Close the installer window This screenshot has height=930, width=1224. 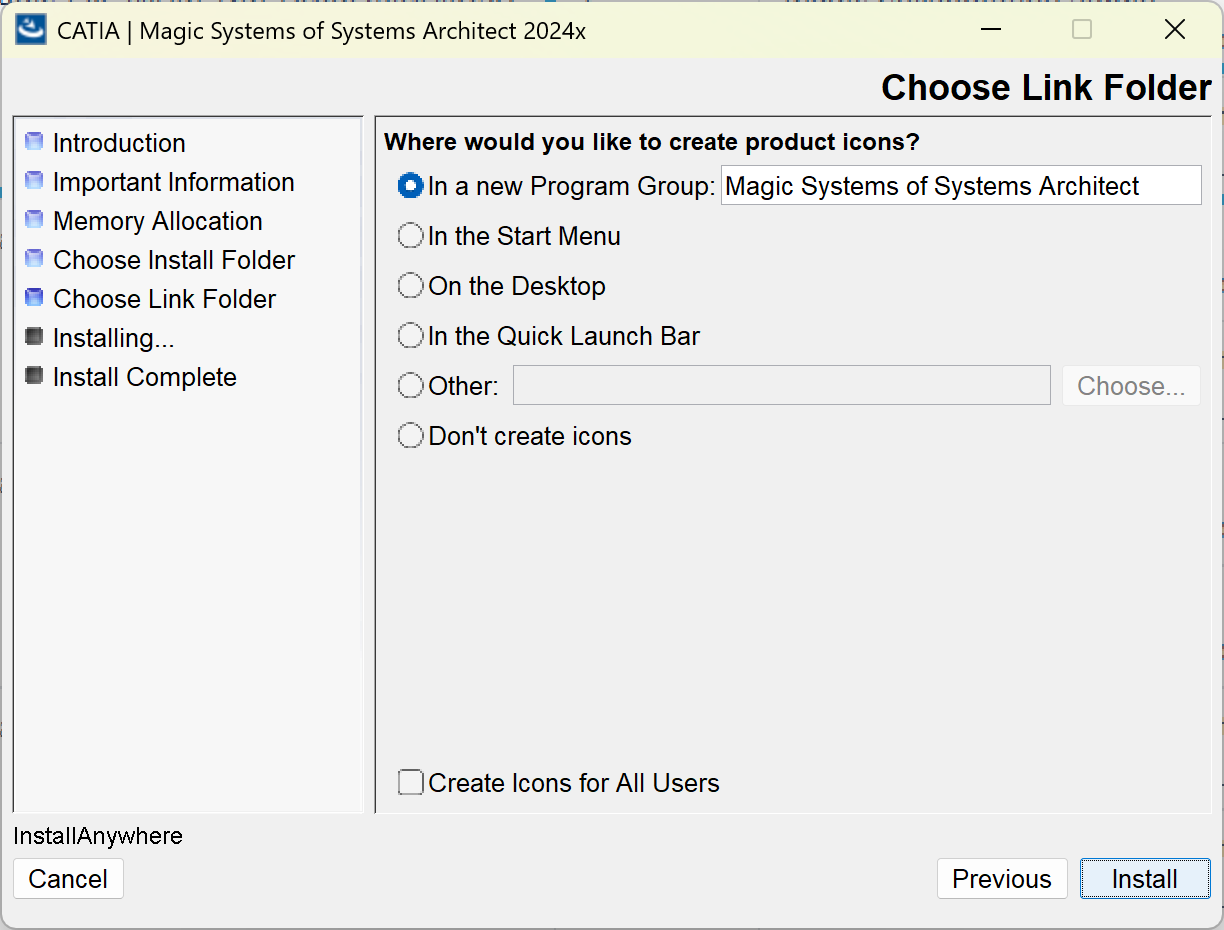(1175, 30)
